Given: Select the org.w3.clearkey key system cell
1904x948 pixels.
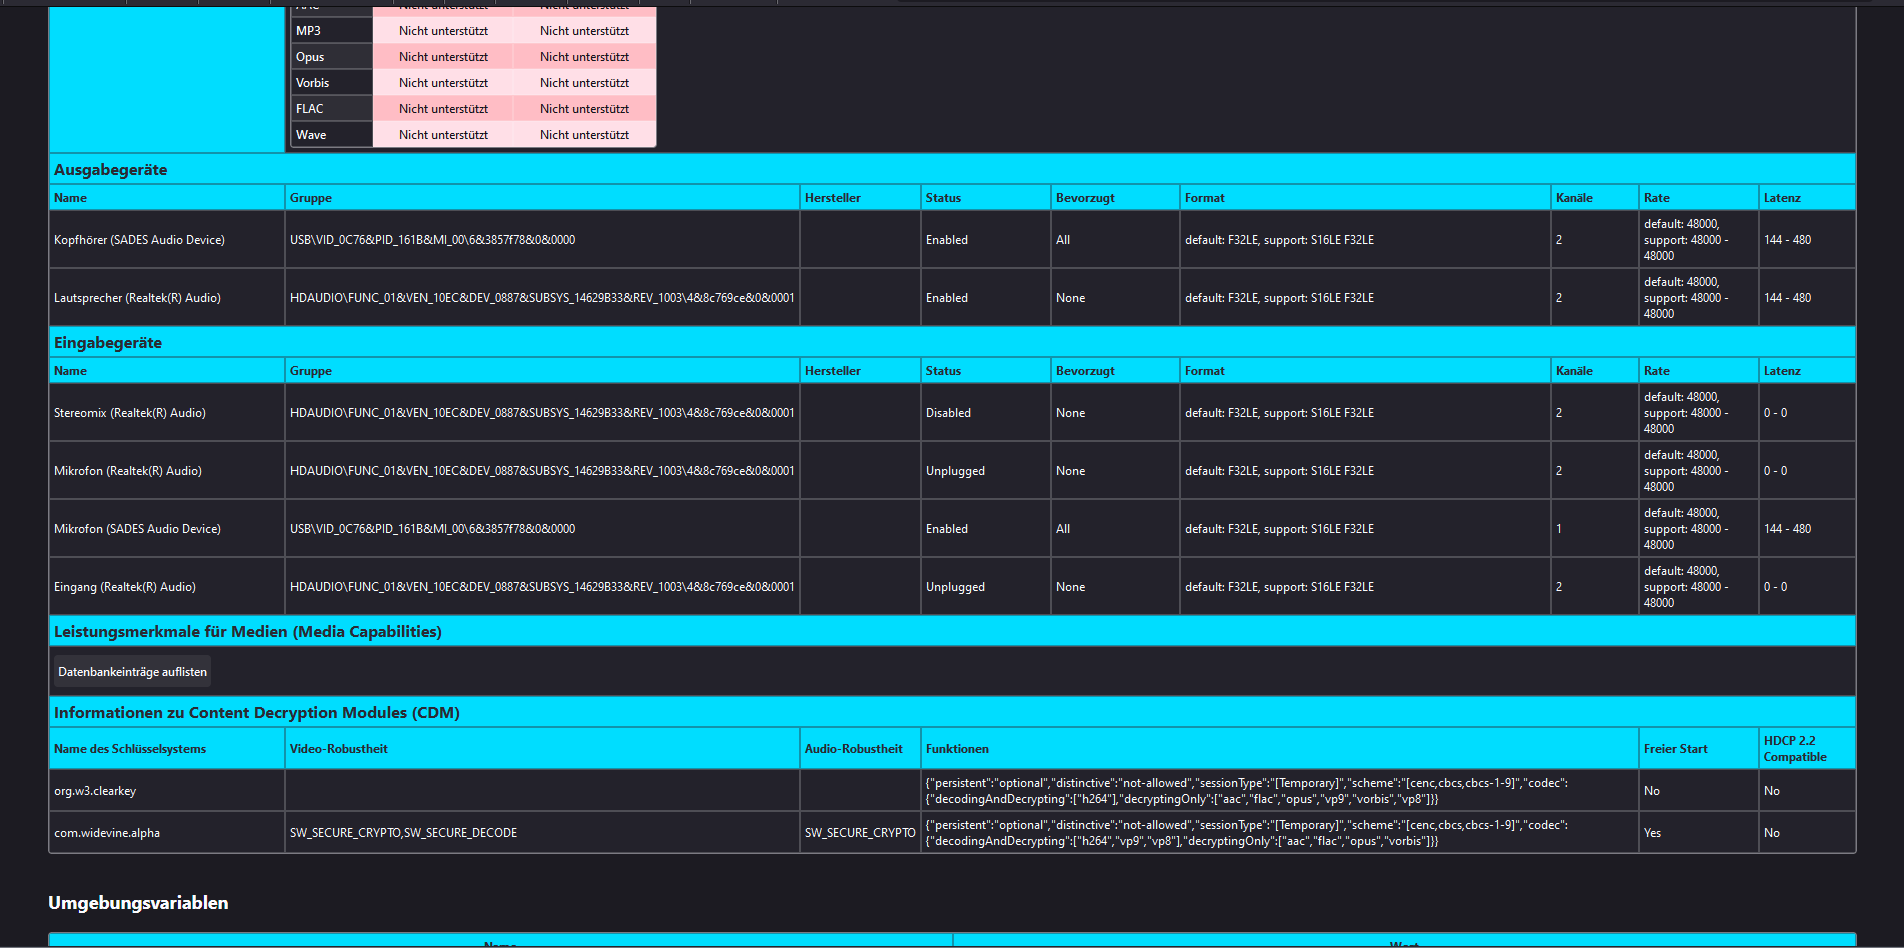Looking at the screenshot, I should point(95,791).
